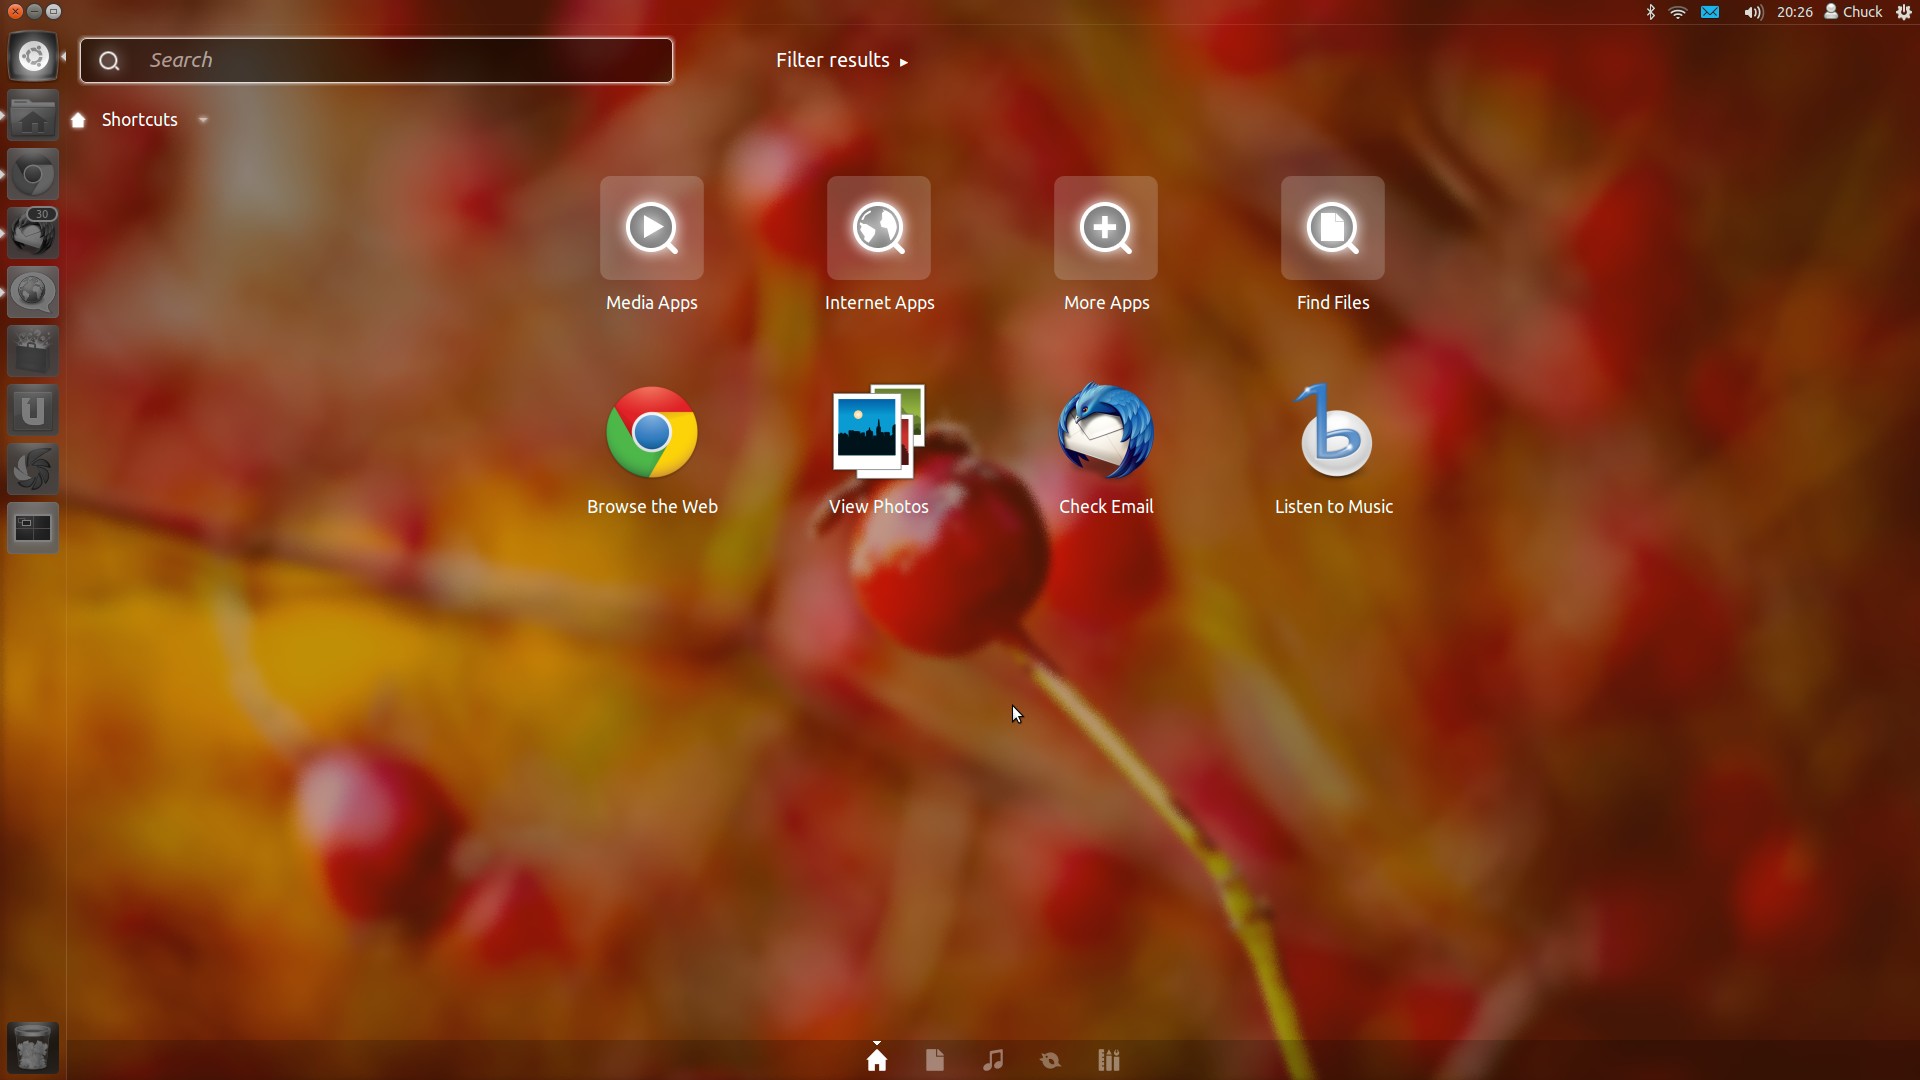Screen dimensions: 1920x1080
Task: Open the Workspace Switcher in launcher
Action: tap(33, 528)
